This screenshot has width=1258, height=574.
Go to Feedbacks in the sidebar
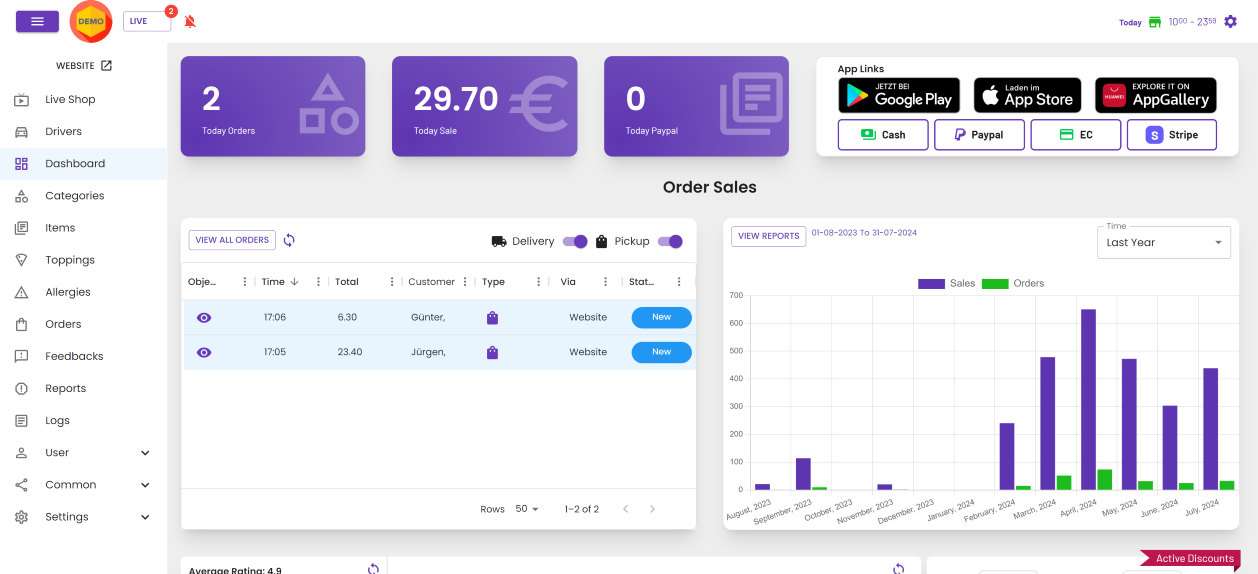[74, 356]
